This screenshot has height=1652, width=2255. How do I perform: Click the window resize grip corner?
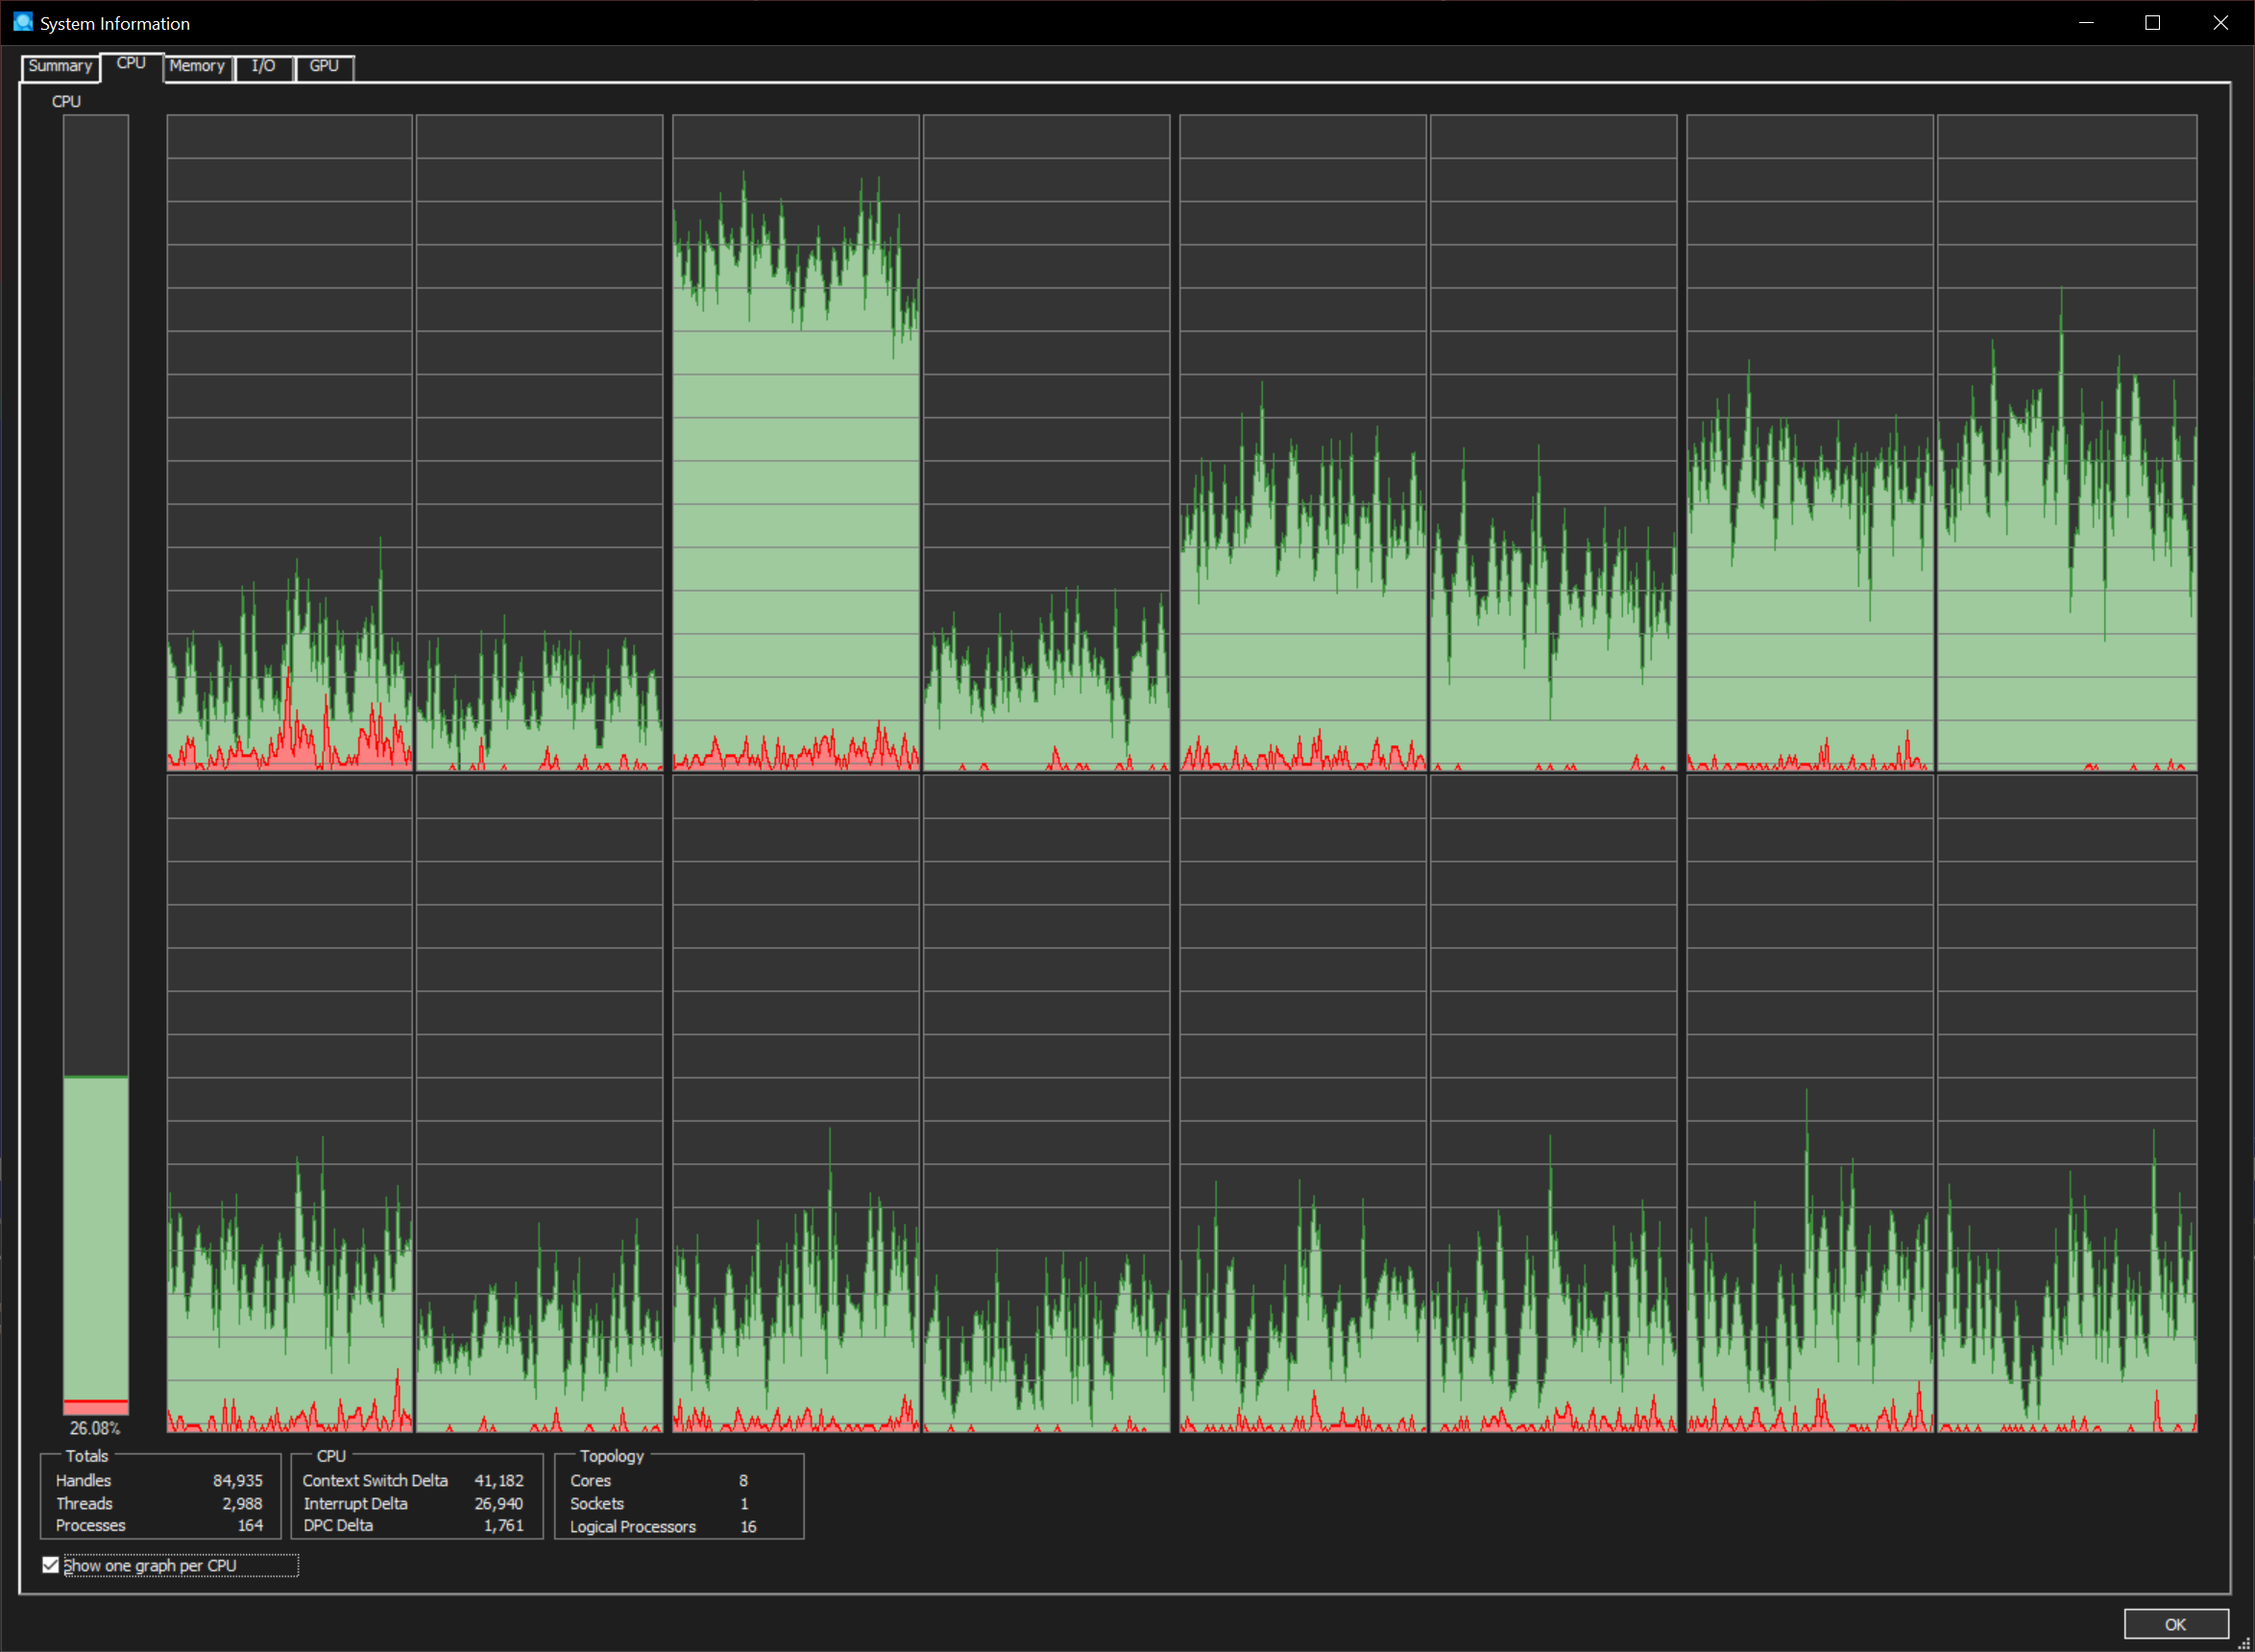point(2244,1642)
